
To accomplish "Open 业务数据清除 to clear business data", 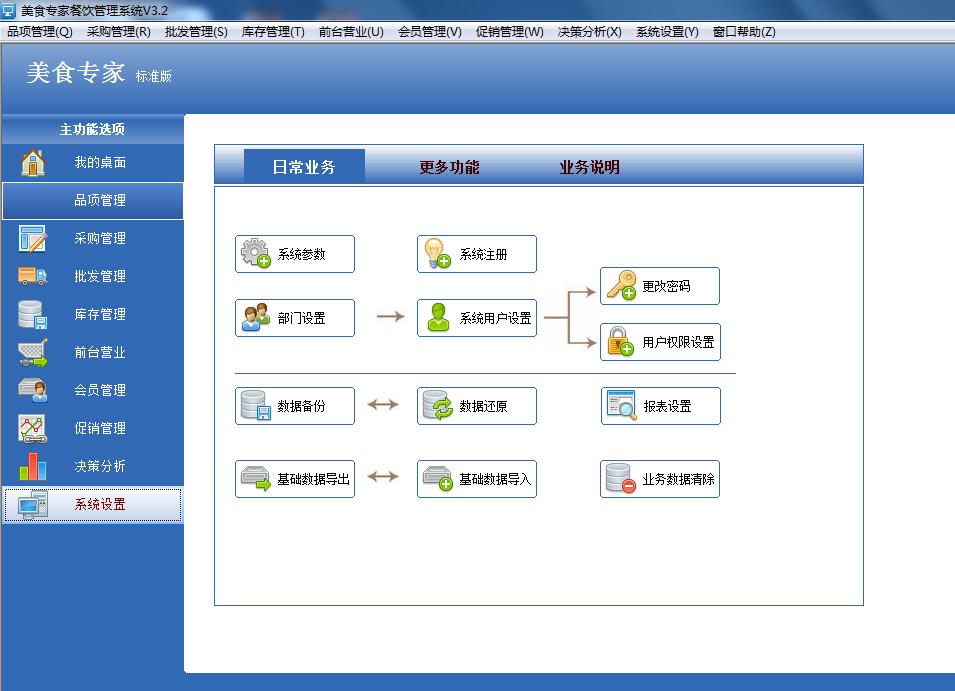I will [x=660, y=478].
